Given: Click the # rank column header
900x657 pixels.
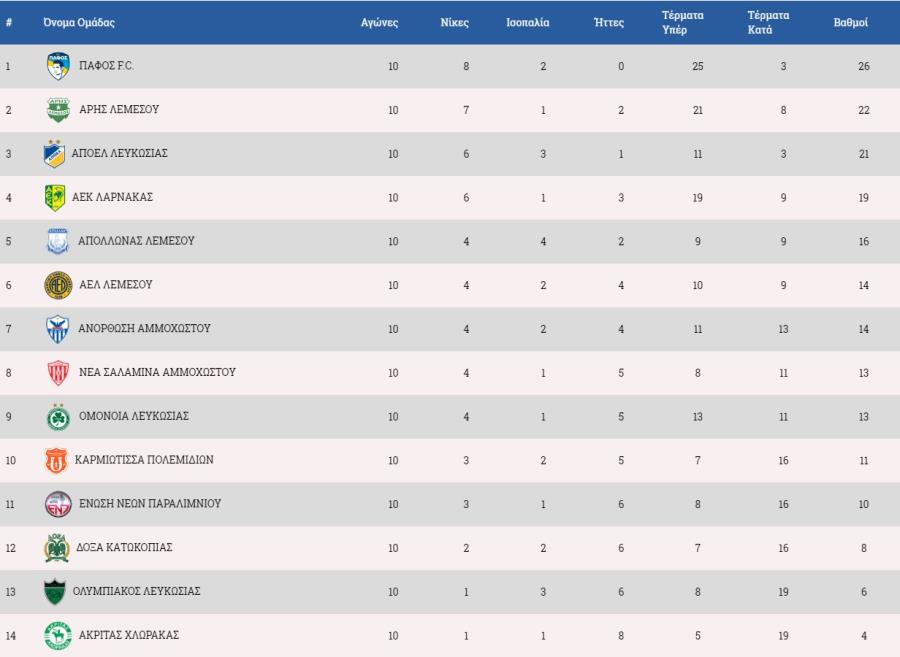Looking at the screenshot, I should (9, 22).
